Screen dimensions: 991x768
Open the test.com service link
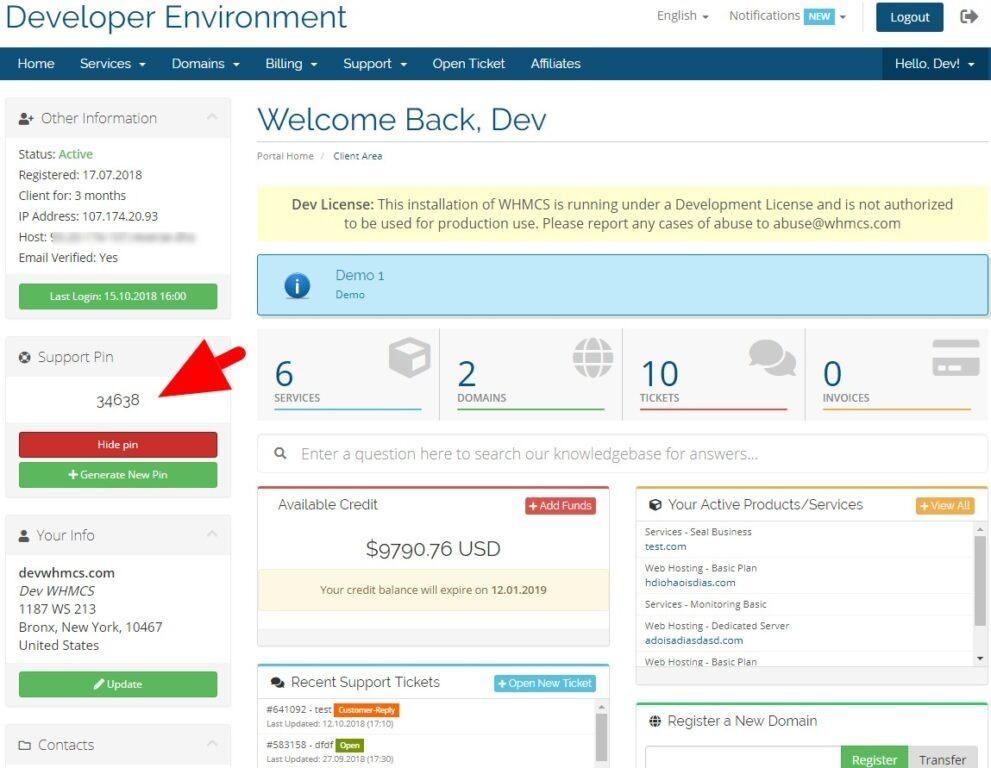[x=665, y=547]
